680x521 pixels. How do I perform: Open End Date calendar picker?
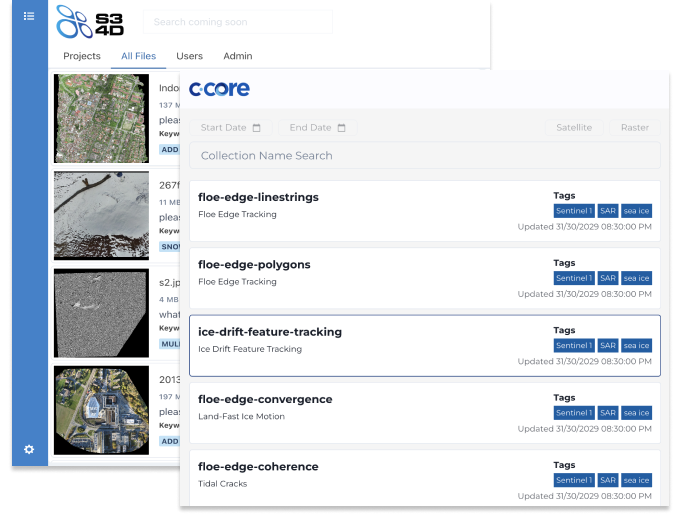point(318,128)
